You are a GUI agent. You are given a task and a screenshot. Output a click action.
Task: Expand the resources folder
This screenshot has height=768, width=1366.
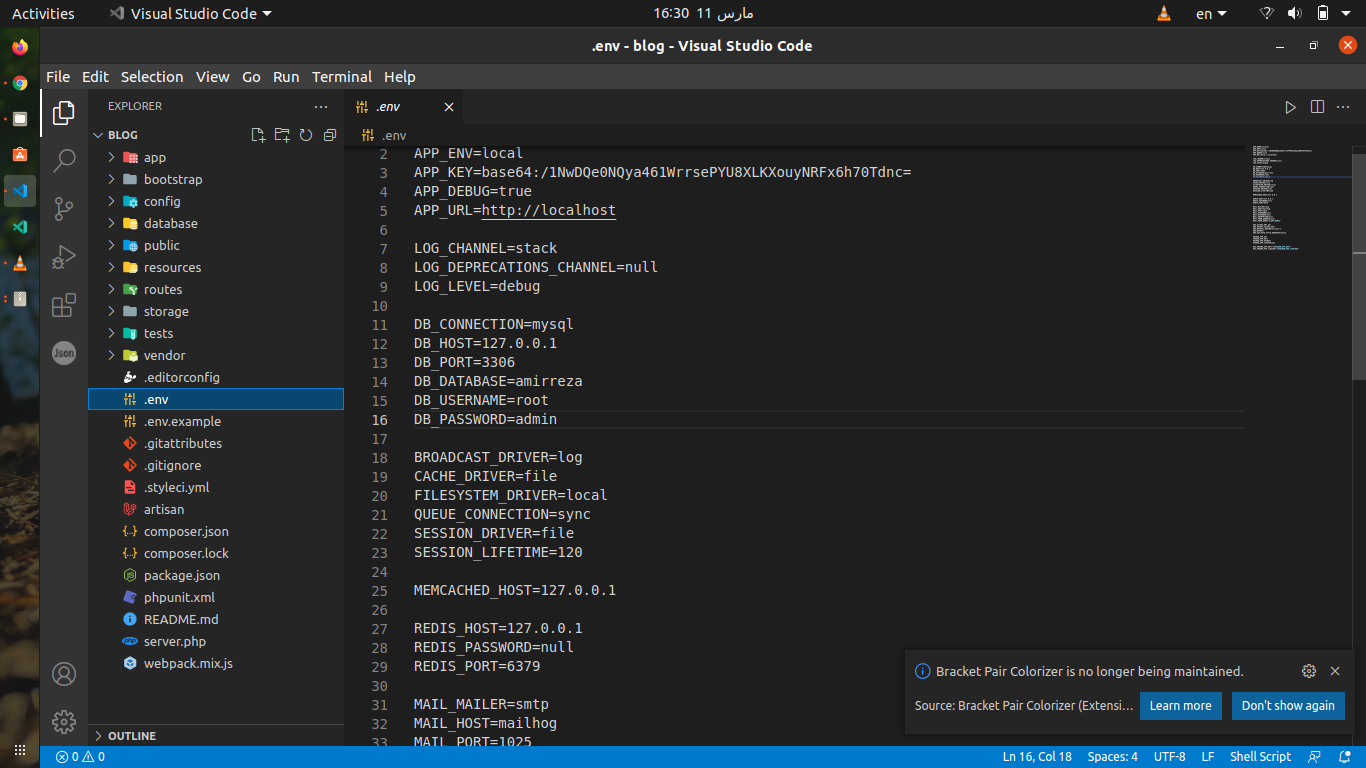click(x=216, y=267)
